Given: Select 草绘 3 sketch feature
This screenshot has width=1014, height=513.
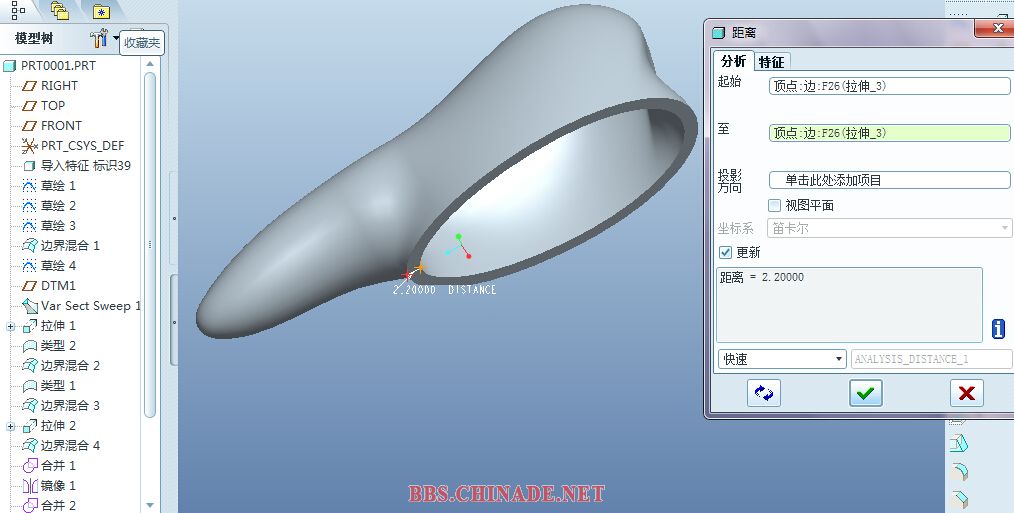Looking at the screenshot, I should (x=49, y=226).
